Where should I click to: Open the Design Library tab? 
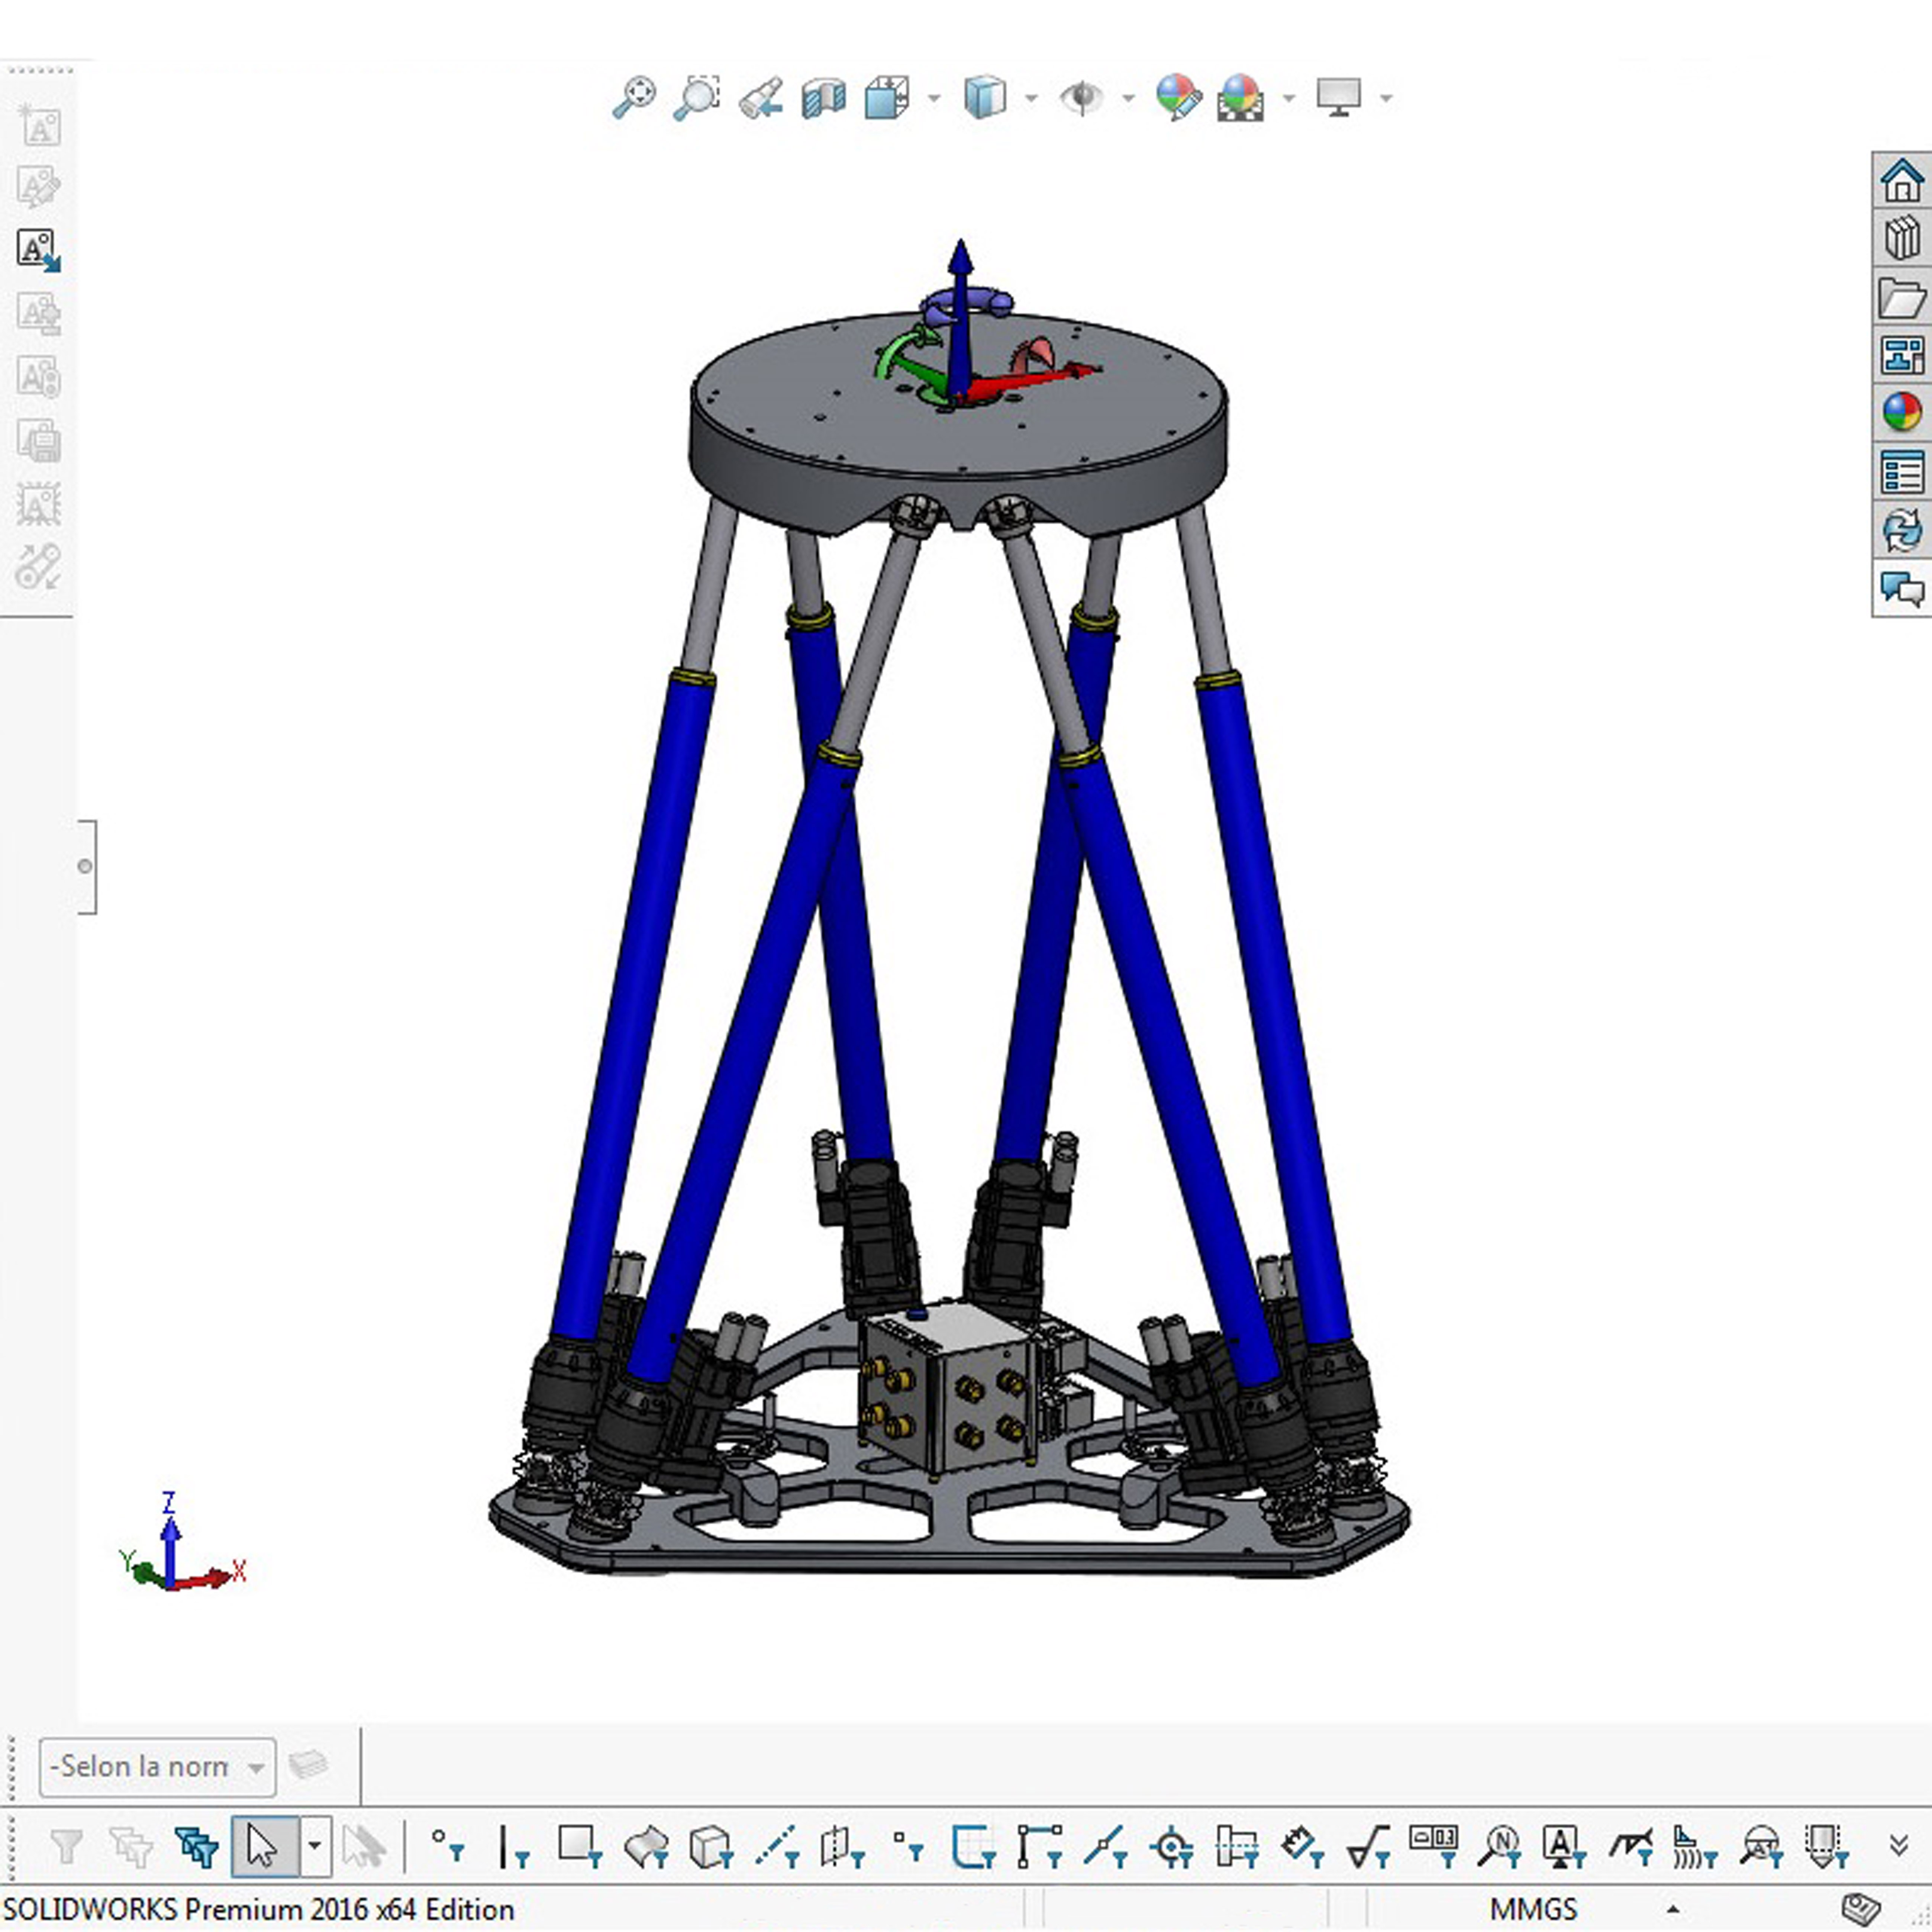pyautogui.click(x=1901, y=238)
